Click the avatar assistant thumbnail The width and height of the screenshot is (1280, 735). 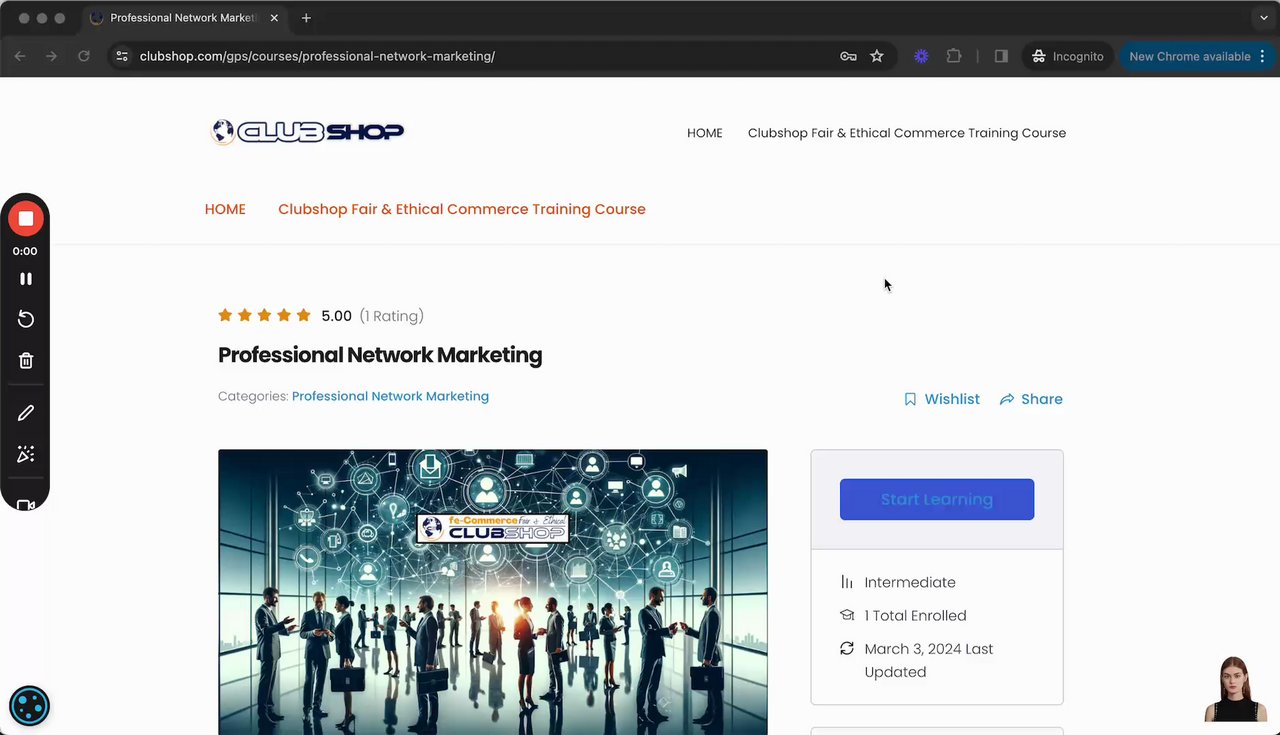1235,689
